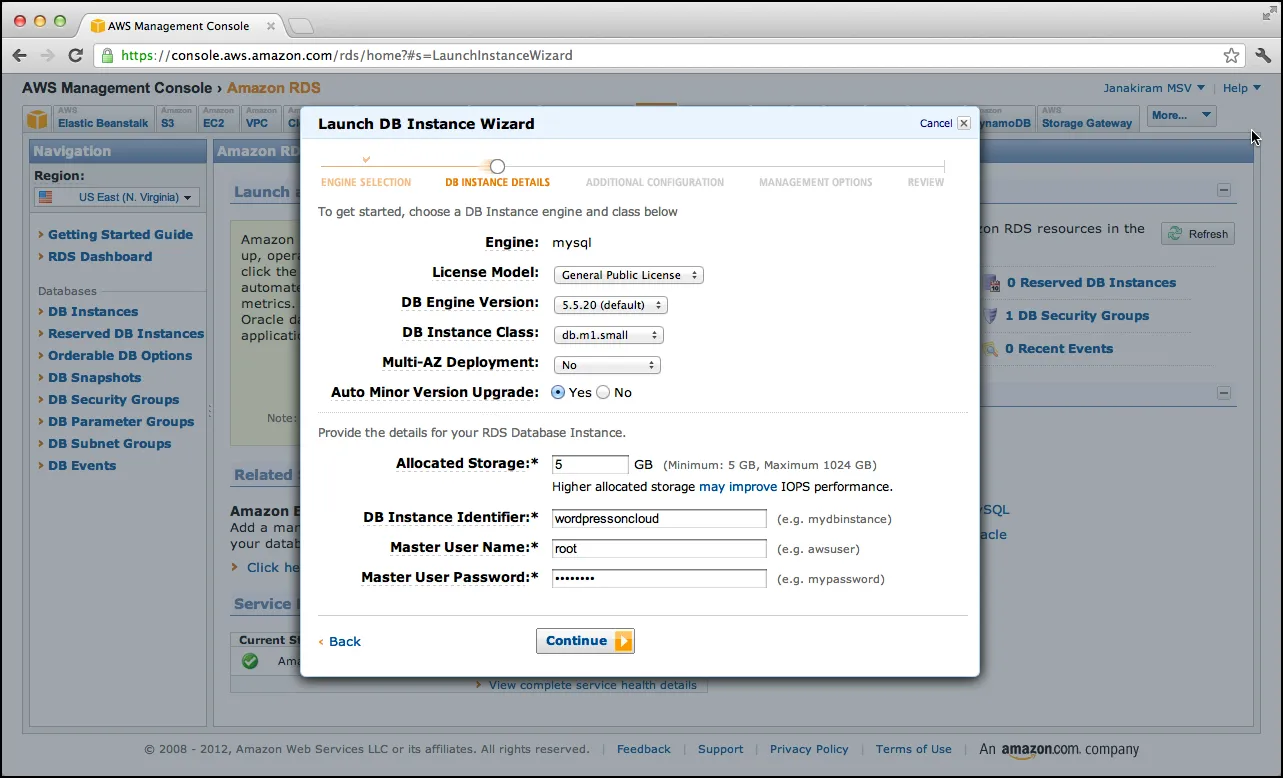Open Terms of Use footer link
This screenshot has height=778, width=1283.
(x=914, y=749)
